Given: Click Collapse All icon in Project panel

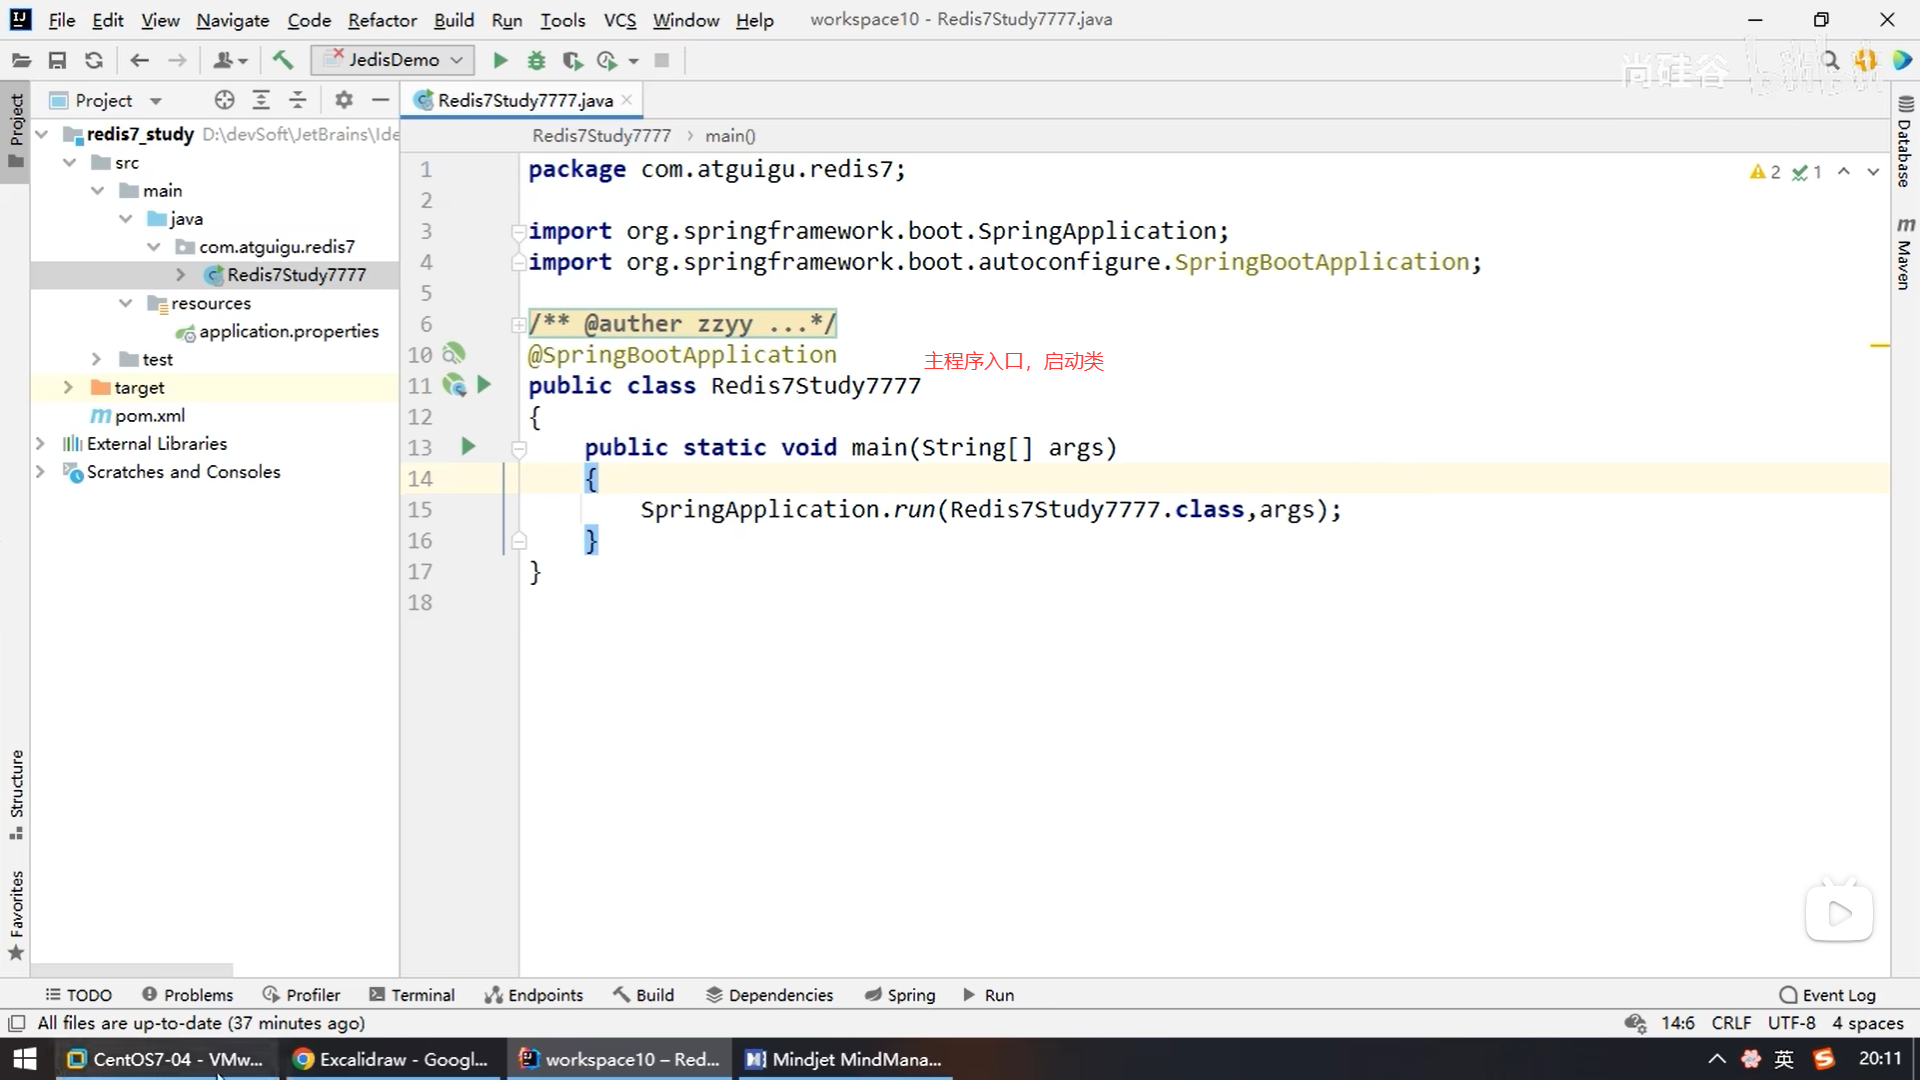Looking at the screenshot, I should pyautogui.click(x=298, y=100).
